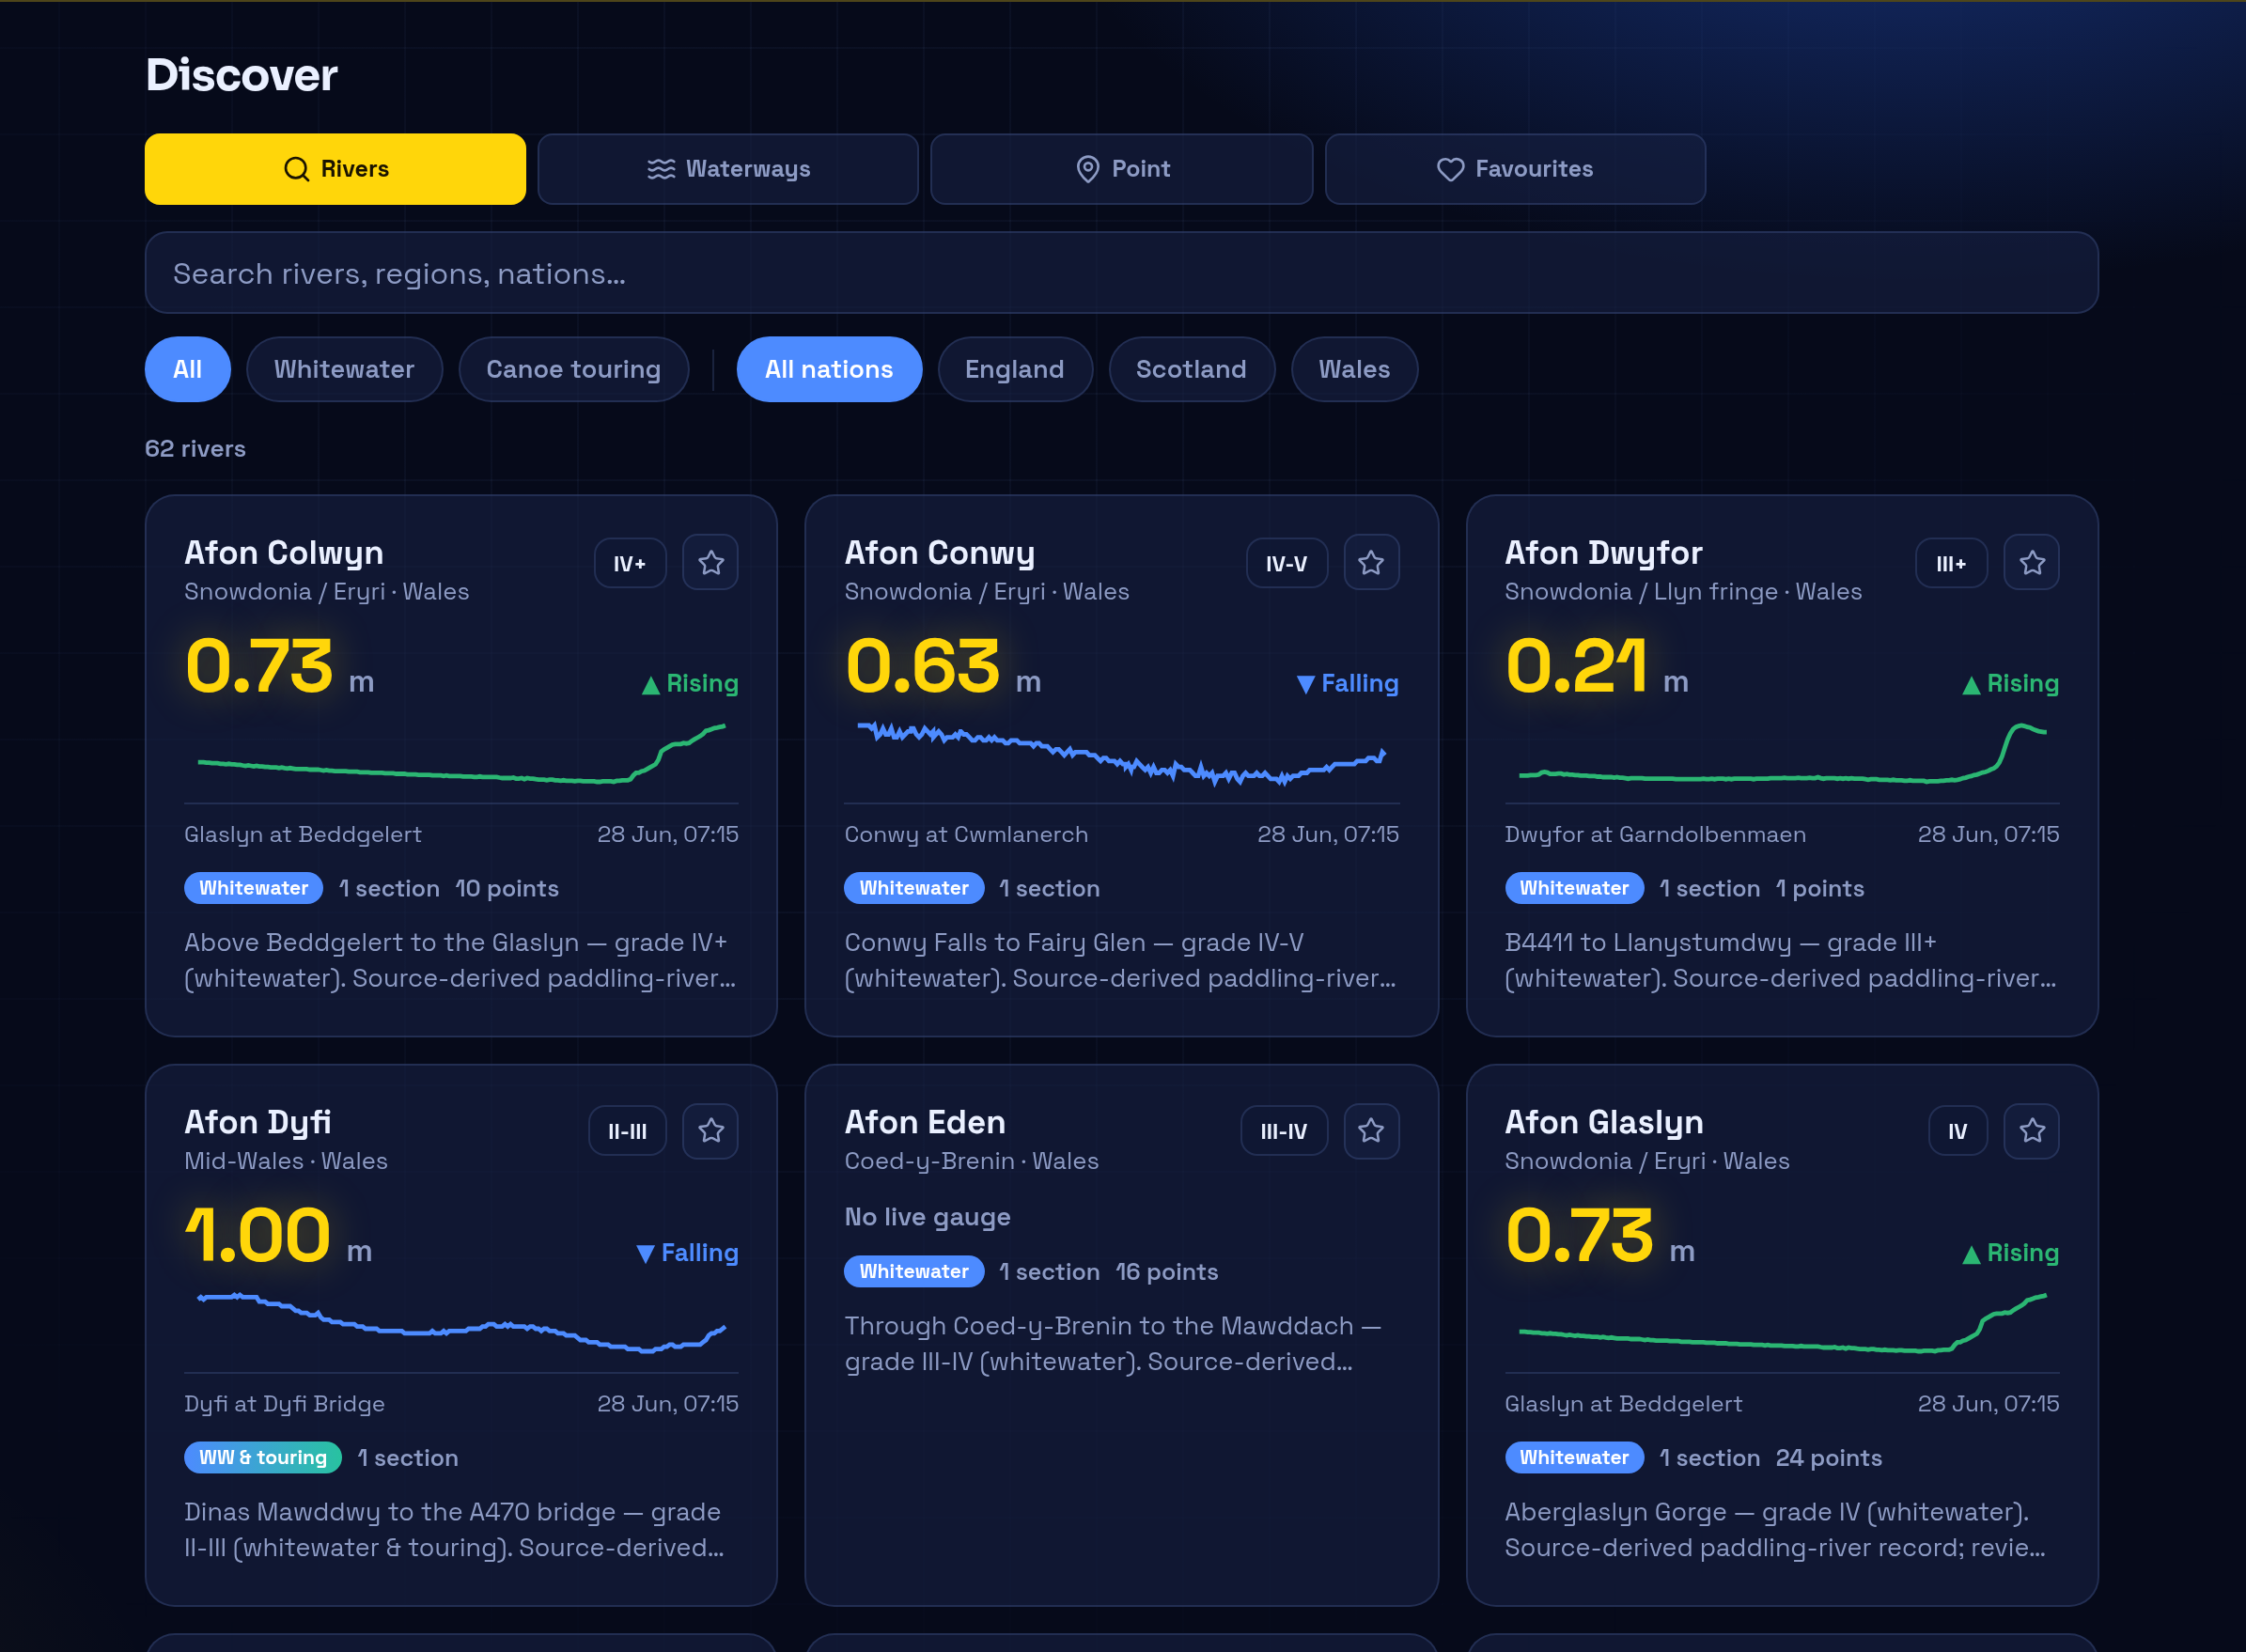This screenshot has width=2246, height=1652.
Task: Click the III-IV grade badge on Afon Eden
Action: (1284, 1132)
